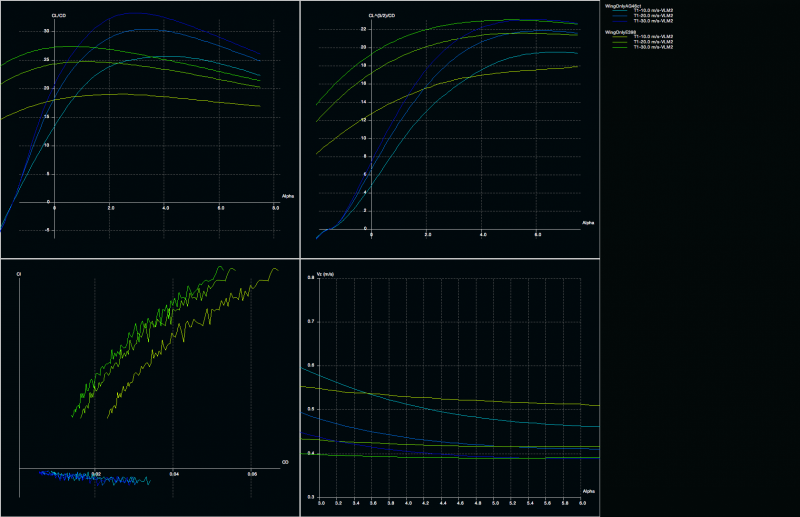Screen dimensions: 800x517
Task: Click the Alpha axis label in top-left graph
Action: (x=289, y=198)
